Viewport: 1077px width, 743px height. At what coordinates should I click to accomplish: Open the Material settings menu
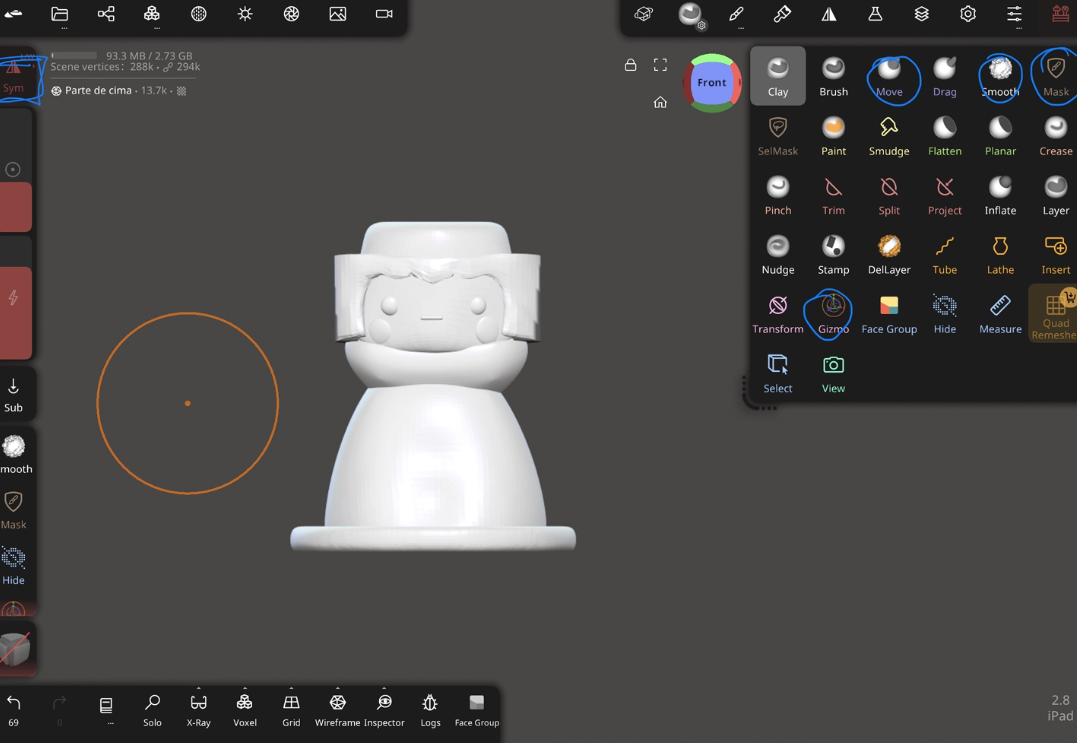(199, 14)
